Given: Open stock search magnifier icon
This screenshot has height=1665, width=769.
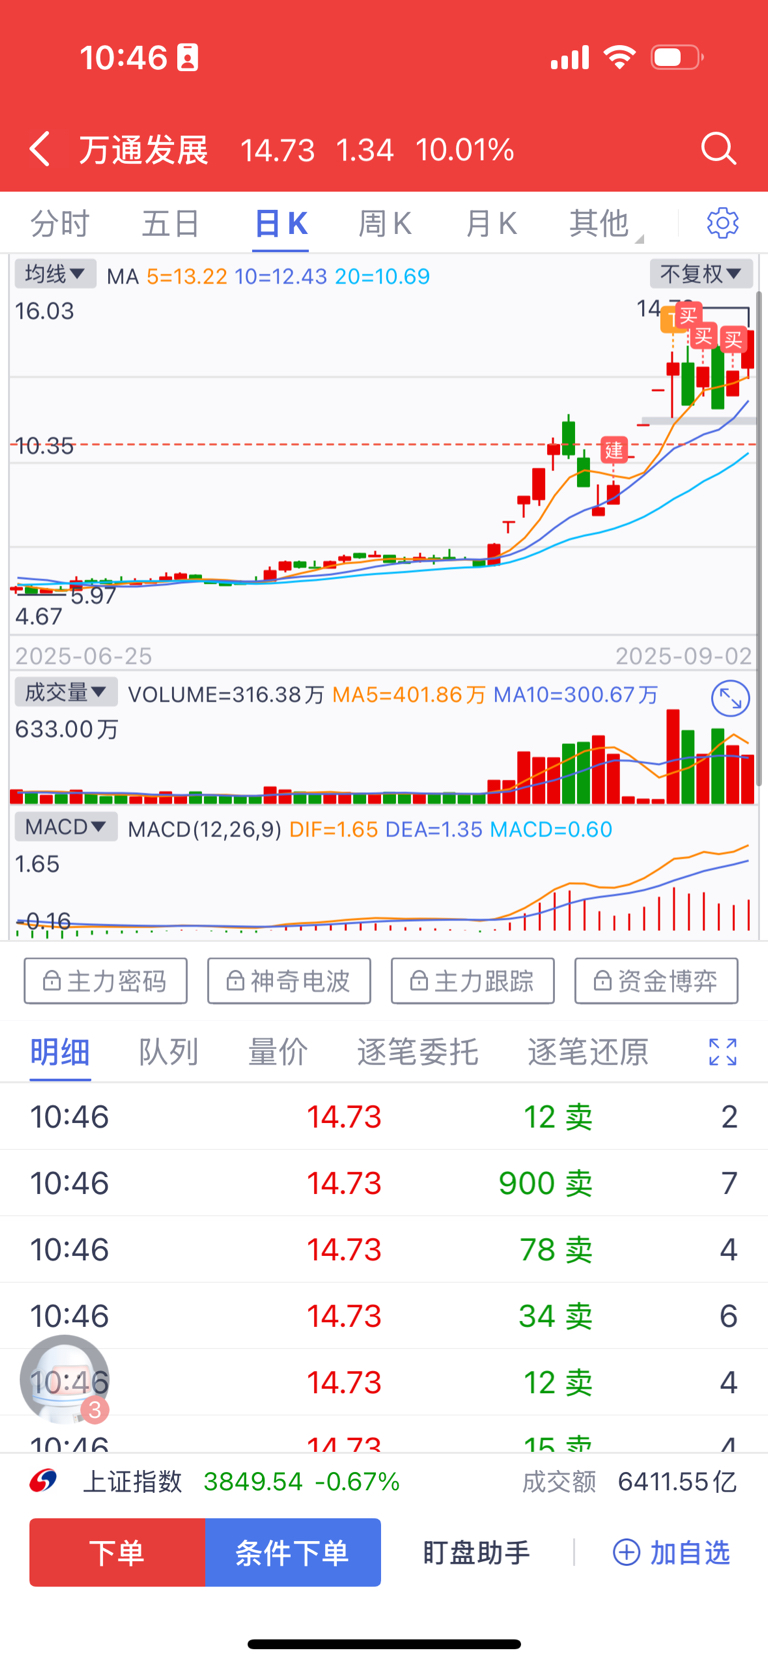Looking at the screenshot, I should point(718,149).
